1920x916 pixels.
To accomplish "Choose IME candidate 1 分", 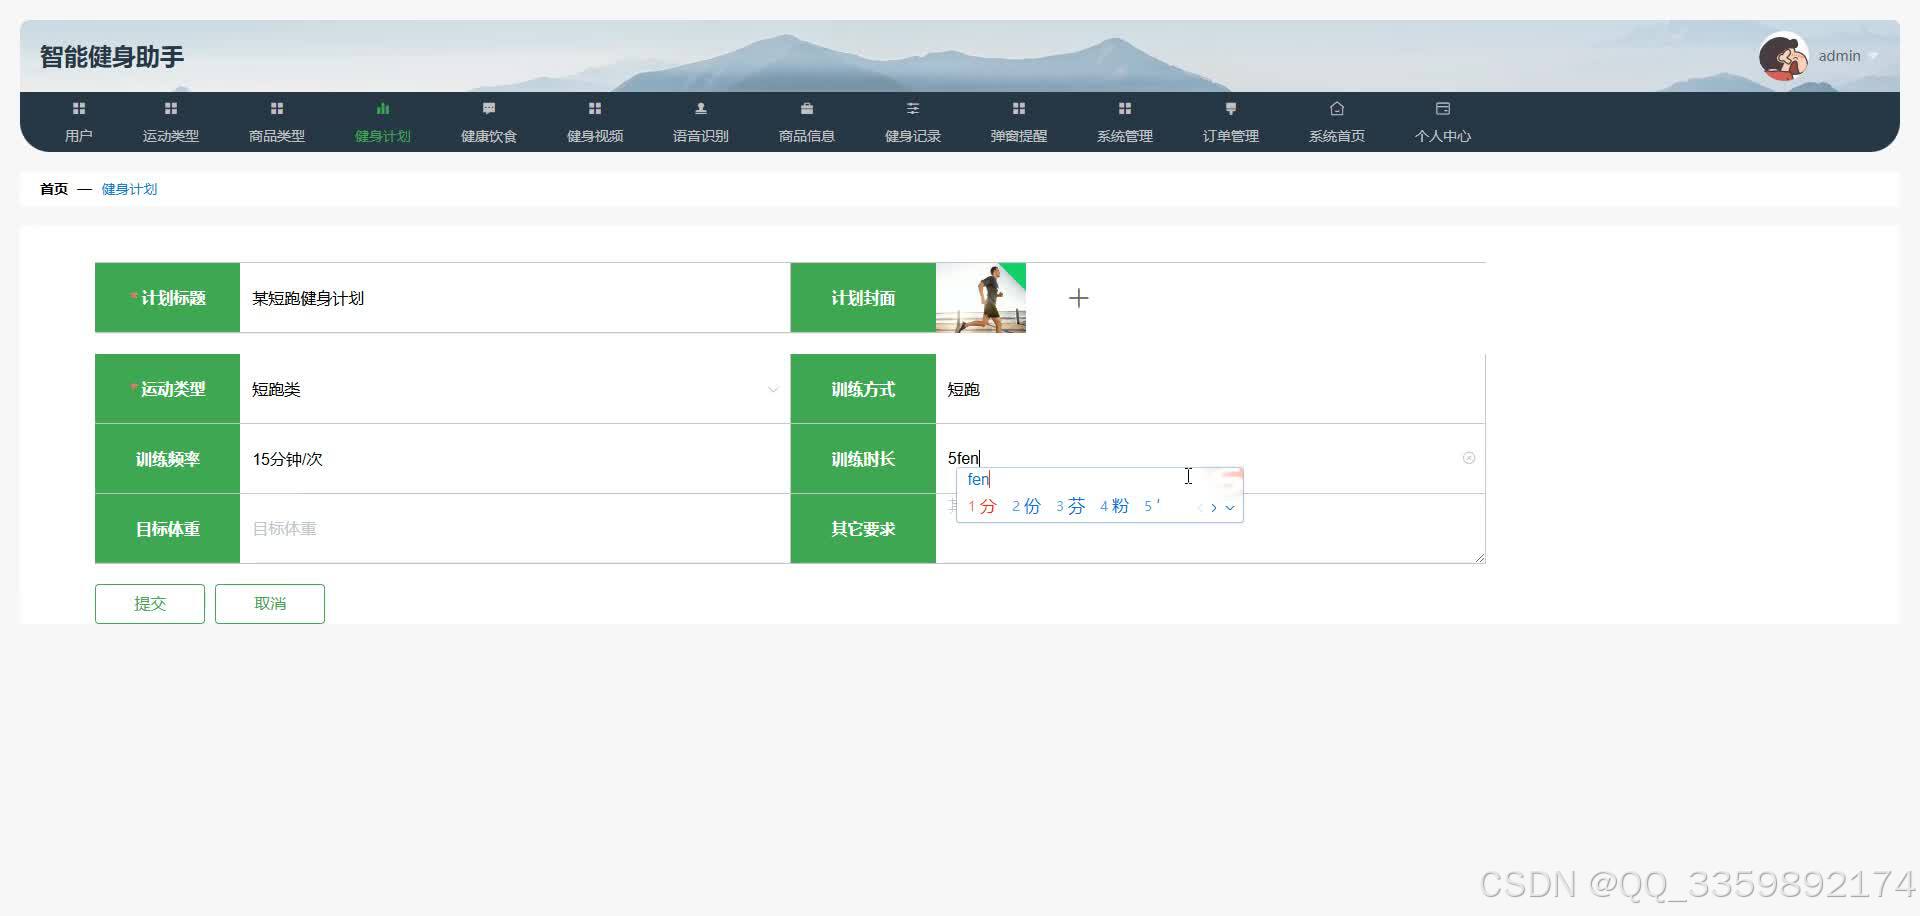I will coord(982,507).
